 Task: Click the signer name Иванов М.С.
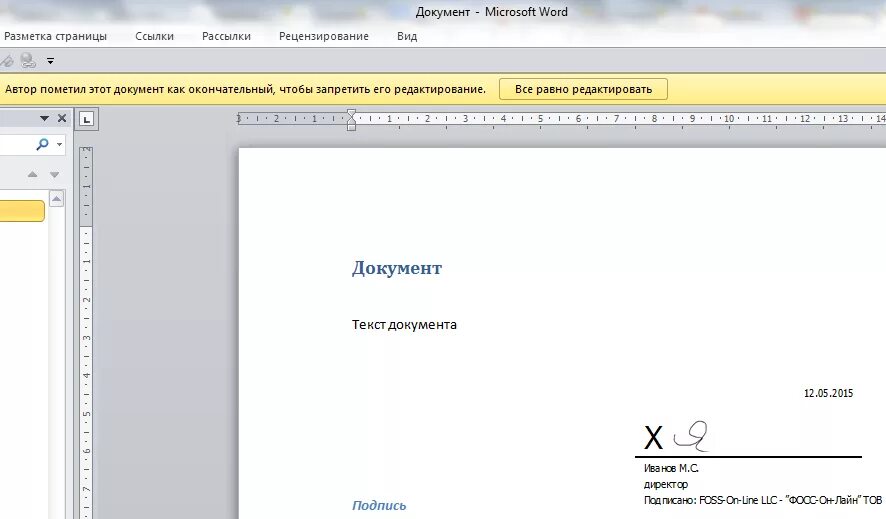(x=671, y=468)
